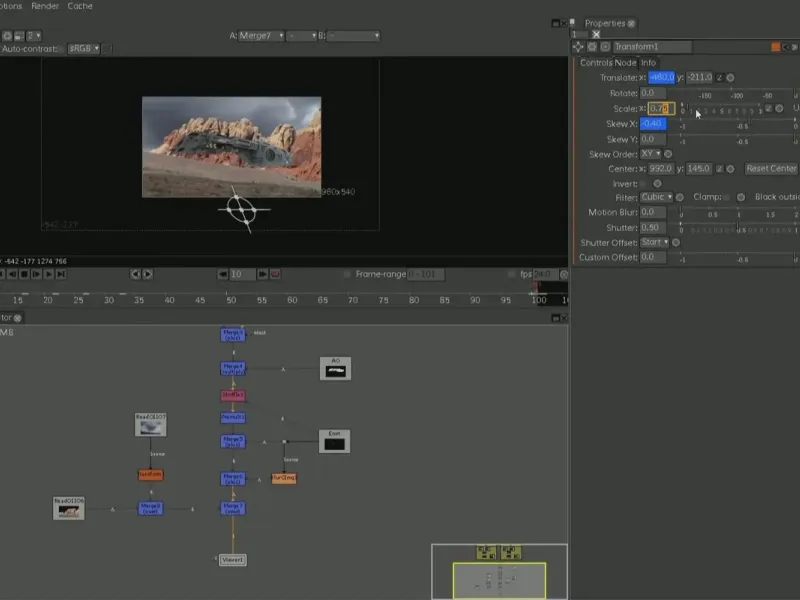Expand the Shutter Offset Start dropdown
The image size is (800, 600).
653,242
